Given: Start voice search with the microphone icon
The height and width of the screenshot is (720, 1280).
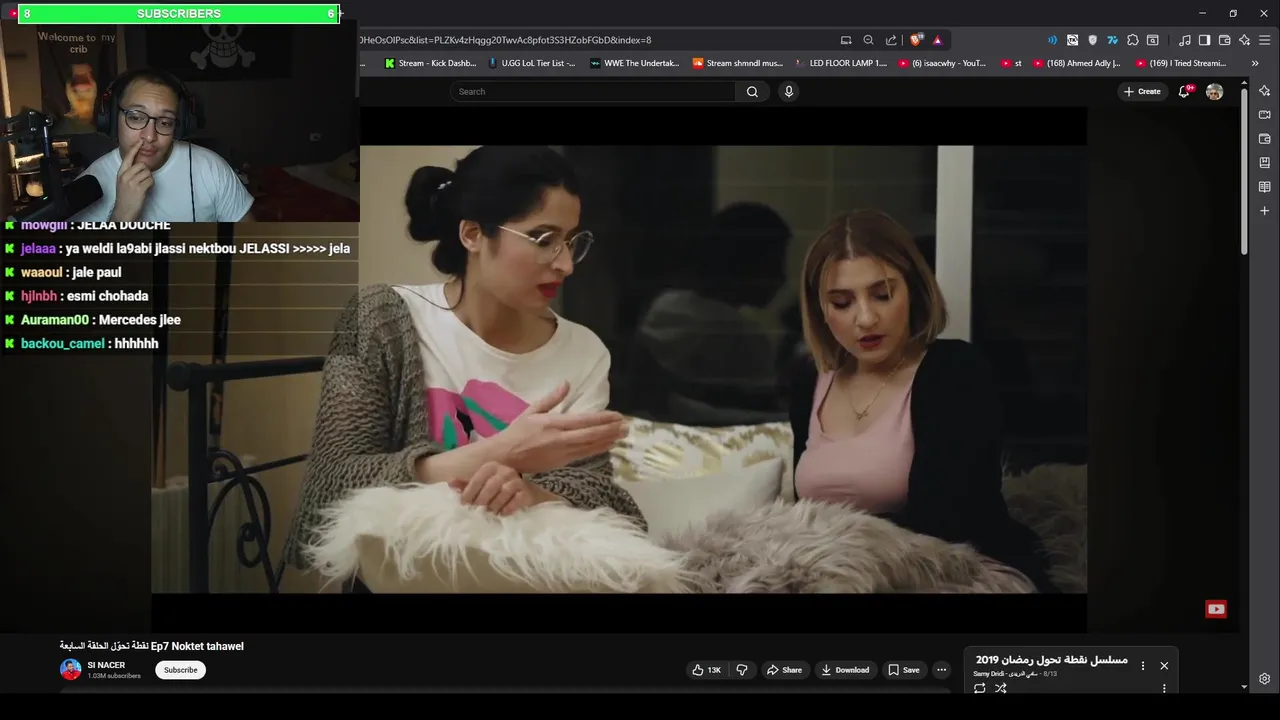Looking at the screenshot, I should click(789, 92).
